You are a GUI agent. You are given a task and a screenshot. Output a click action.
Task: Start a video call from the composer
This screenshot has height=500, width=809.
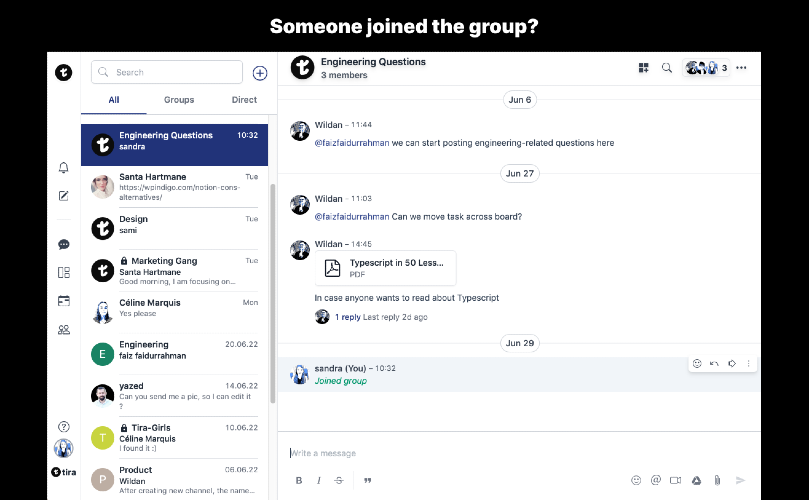pyautogui.click(x=676, y=480)
